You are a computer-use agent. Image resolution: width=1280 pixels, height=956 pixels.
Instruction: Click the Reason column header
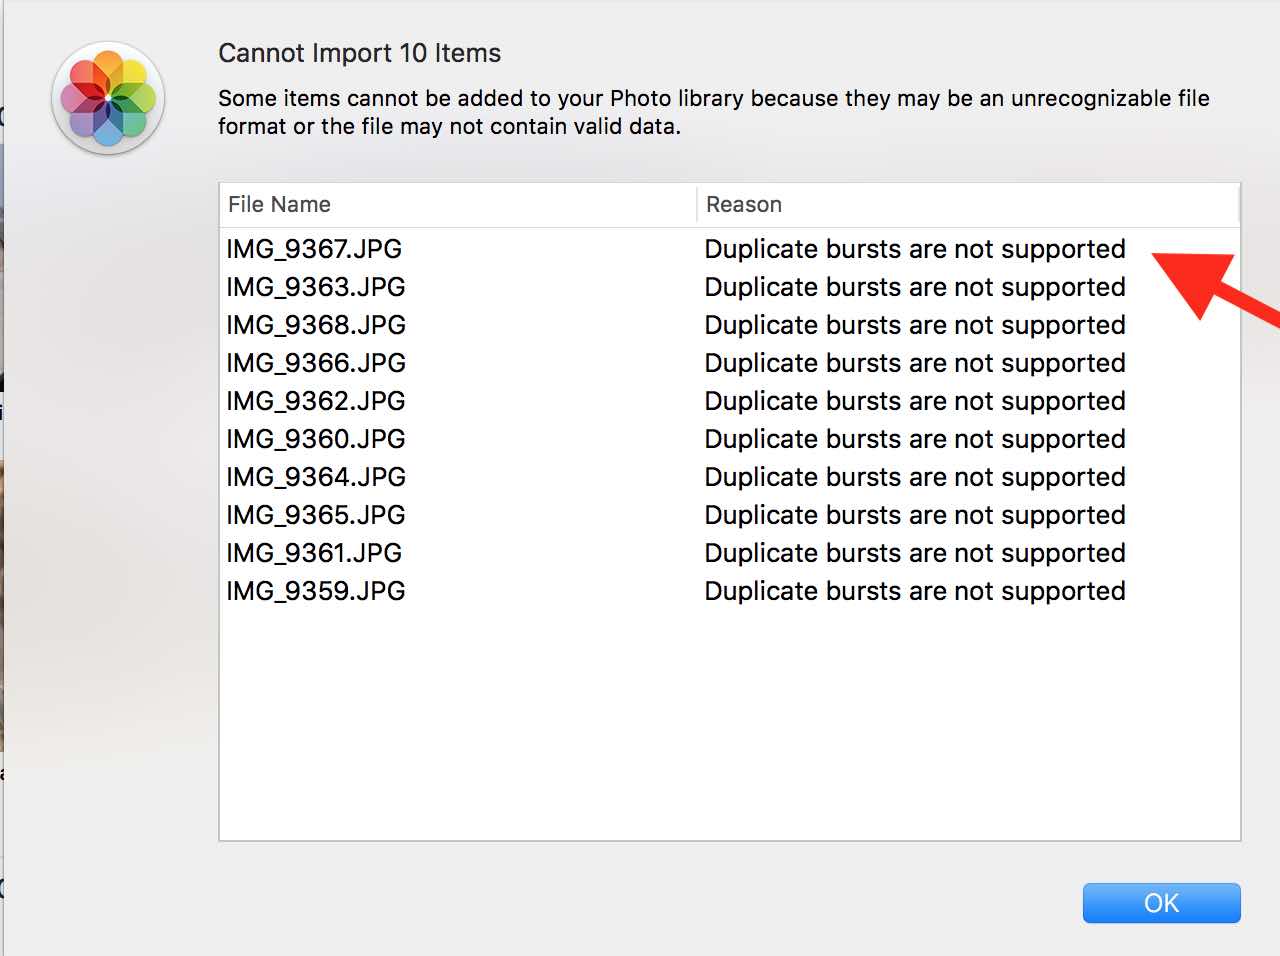click(x=744, y=205)
